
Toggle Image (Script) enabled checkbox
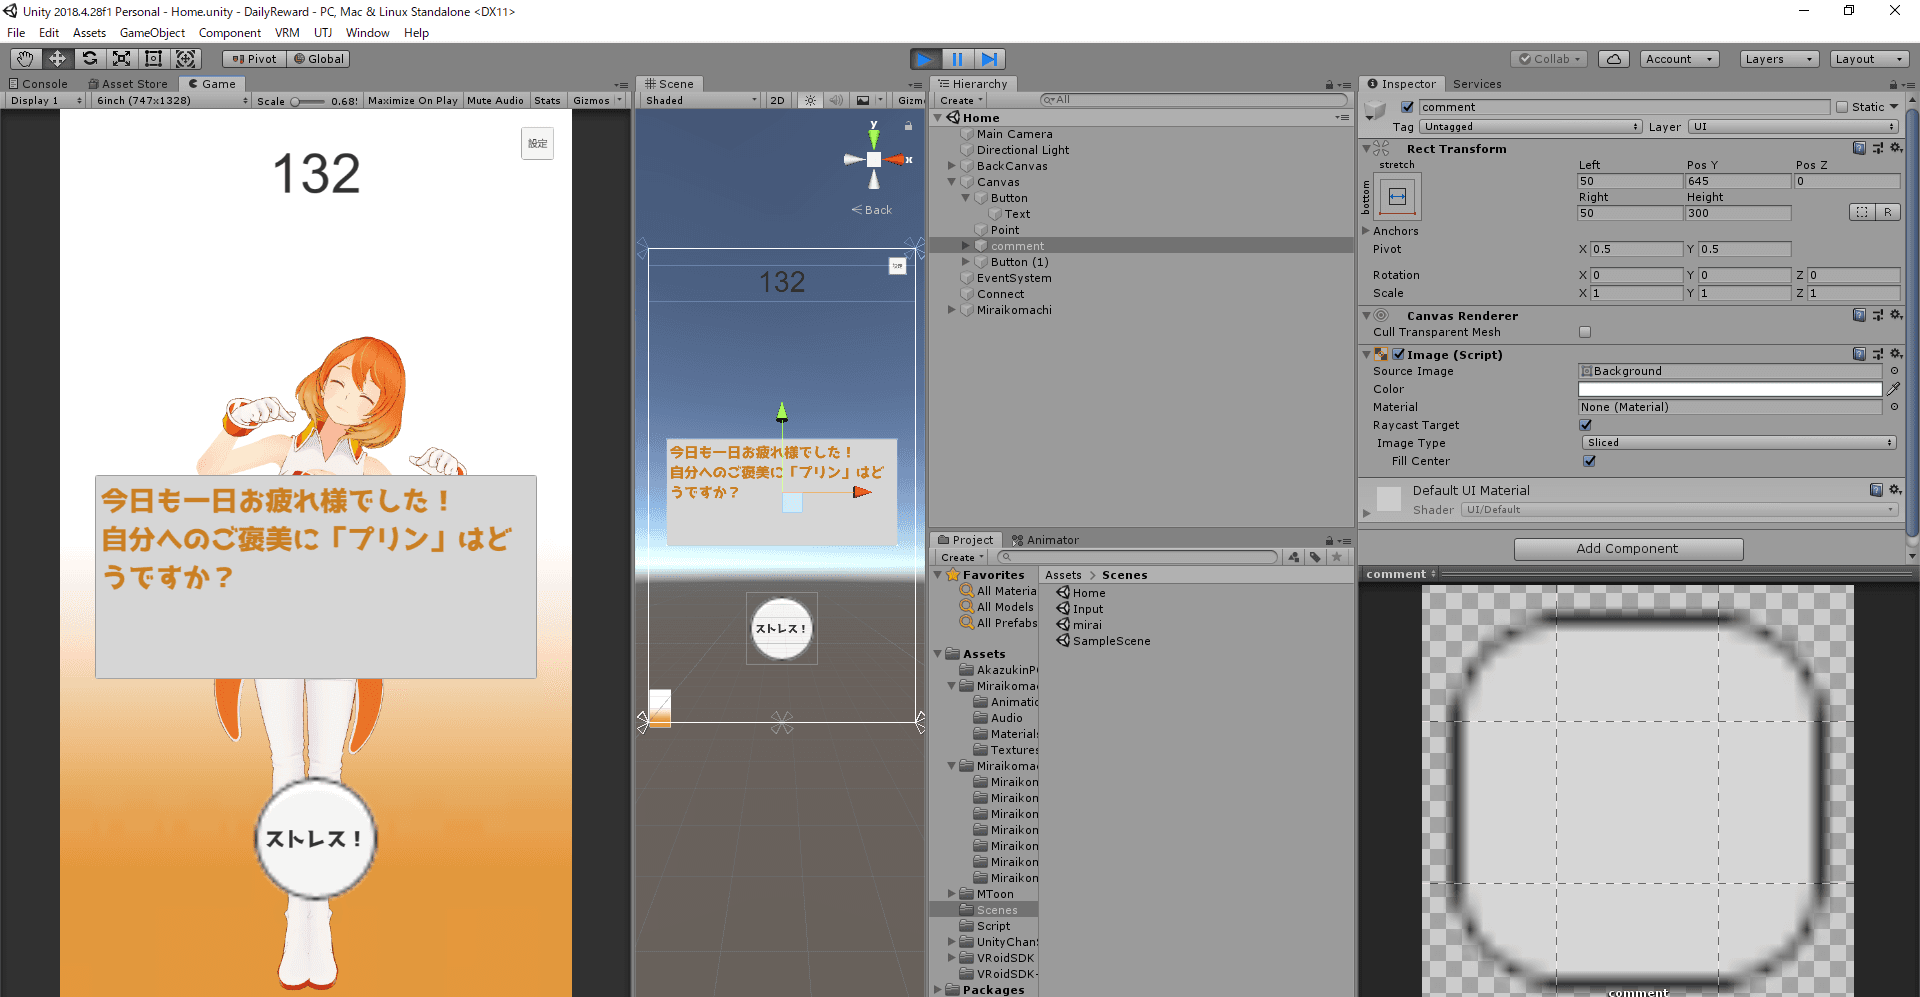tap(1399, 354)
